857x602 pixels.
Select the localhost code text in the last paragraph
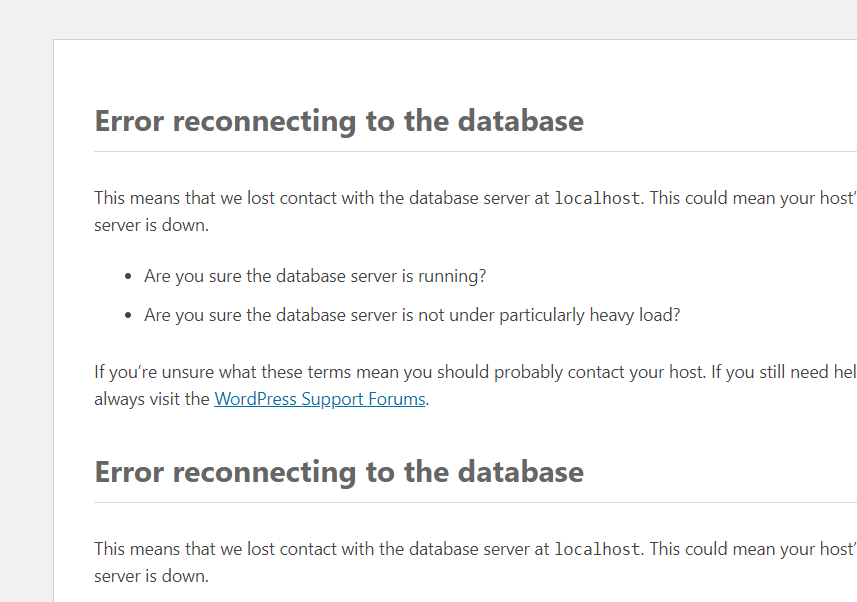[597, 549]
